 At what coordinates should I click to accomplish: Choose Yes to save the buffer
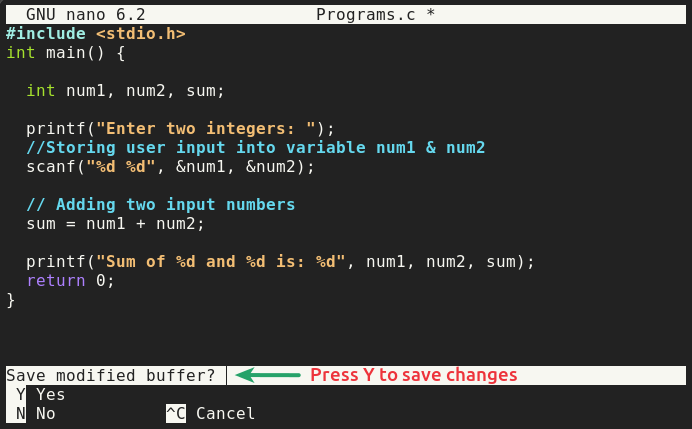51,394
